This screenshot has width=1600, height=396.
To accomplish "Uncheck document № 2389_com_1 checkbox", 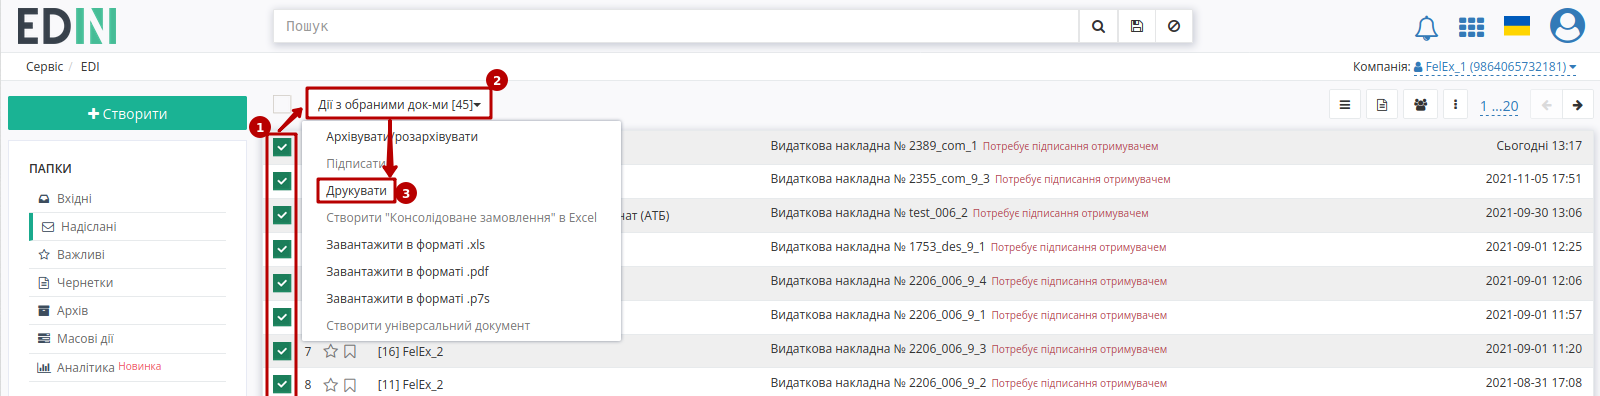I will tap(282, 147).
